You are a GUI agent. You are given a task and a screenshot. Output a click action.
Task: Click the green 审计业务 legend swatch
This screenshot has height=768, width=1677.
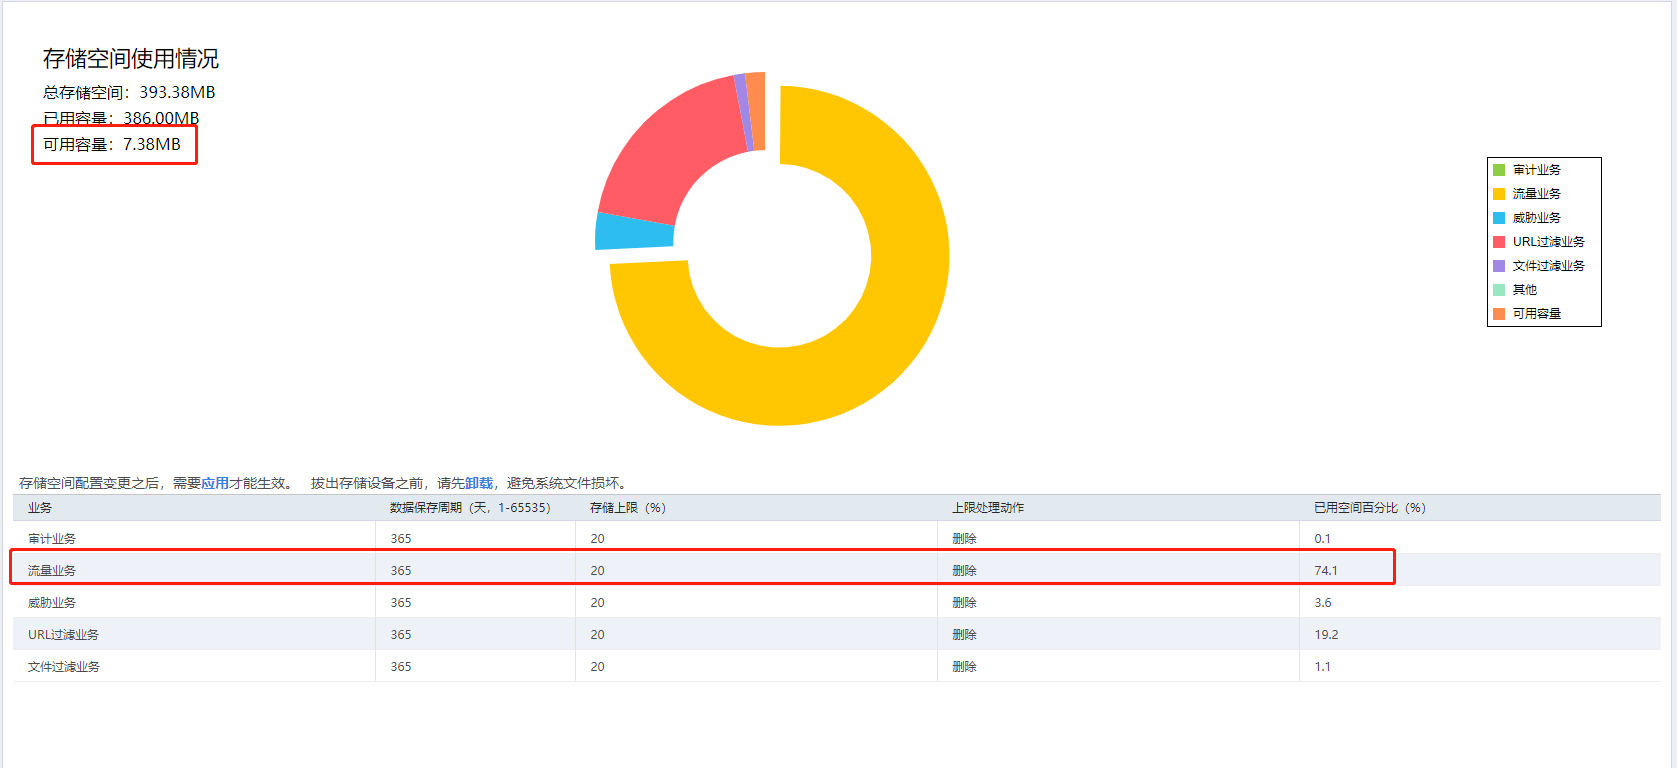tap(1499, 170)
